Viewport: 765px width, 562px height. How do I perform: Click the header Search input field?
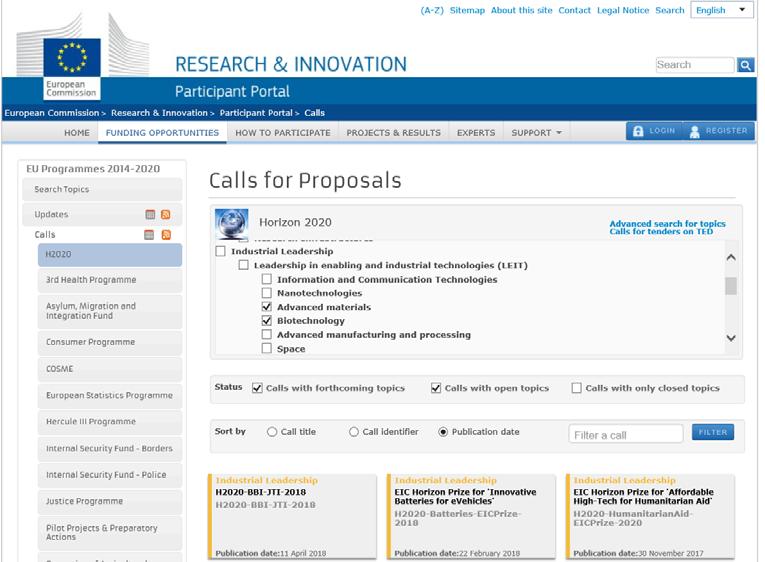pyautogui.click(x=695, y=65)
